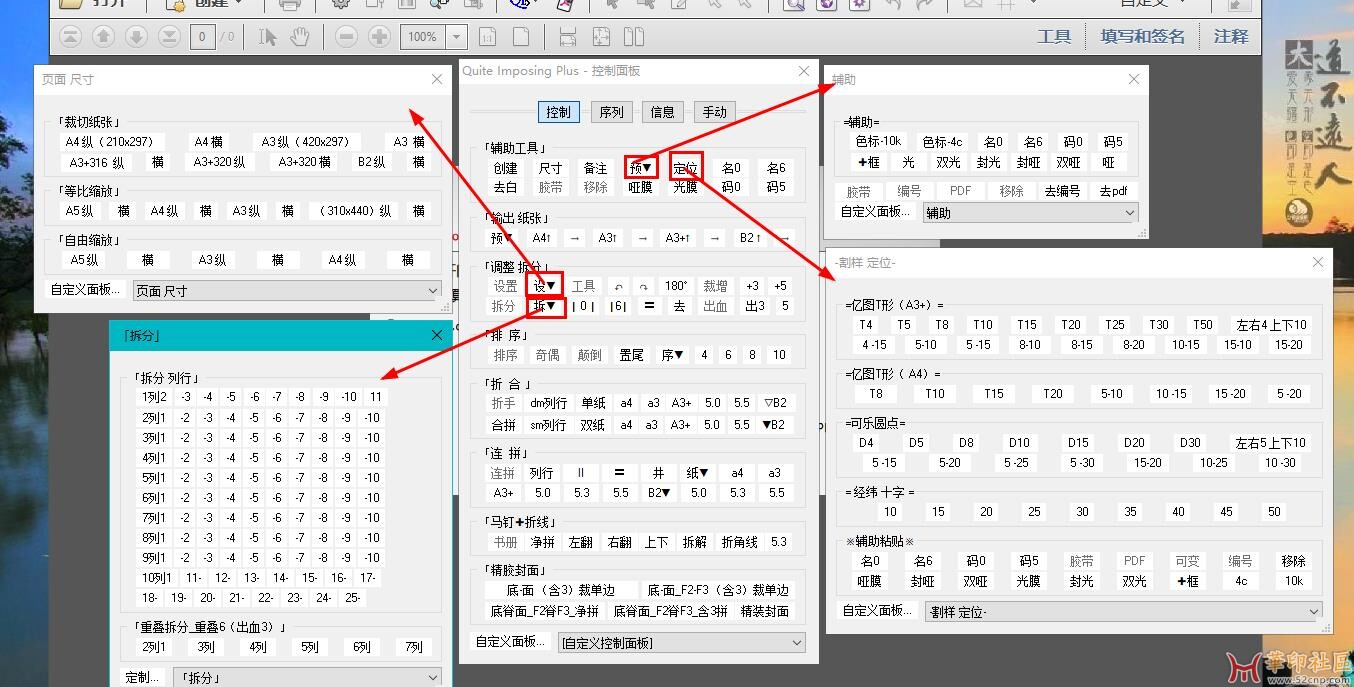Expand the 辅助 panel combo box
Image resolution: width=1354 pixels, height=687 pixels.
tap(1030, 212)
